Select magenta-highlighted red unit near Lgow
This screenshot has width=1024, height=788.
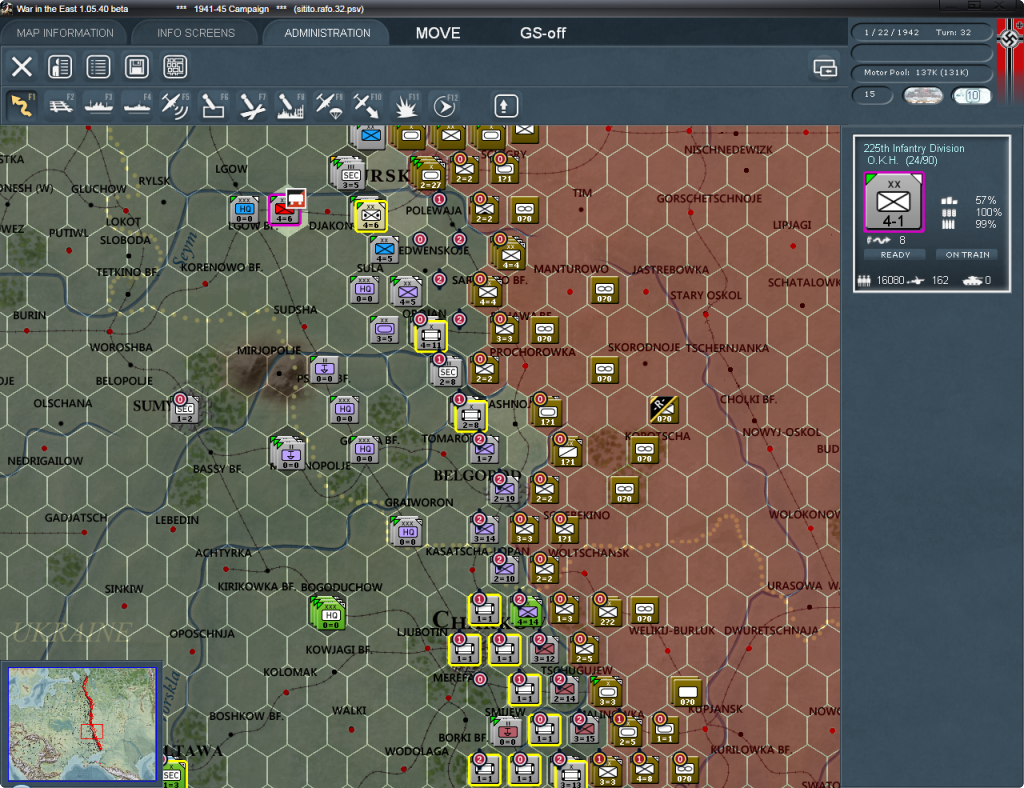click(x=285, y=210)
